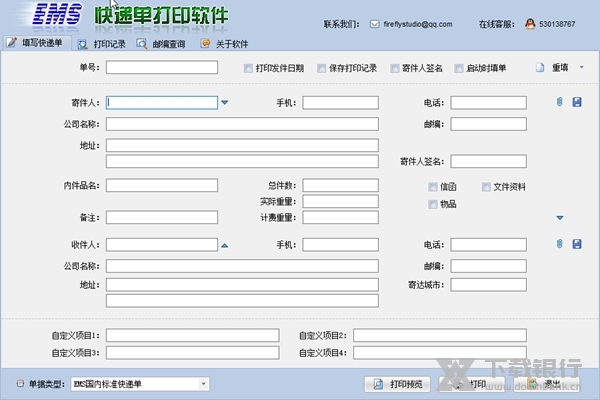Click the 备注 field
This screenshot has width=600, height=400.
[x=162, y=217]
